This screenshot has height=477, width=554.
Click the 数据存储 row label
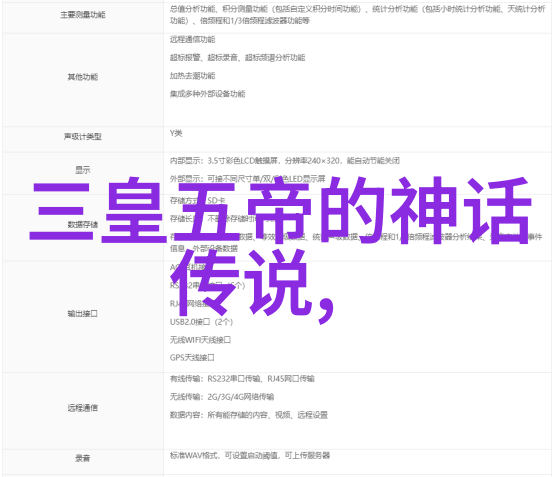(83, 225)
